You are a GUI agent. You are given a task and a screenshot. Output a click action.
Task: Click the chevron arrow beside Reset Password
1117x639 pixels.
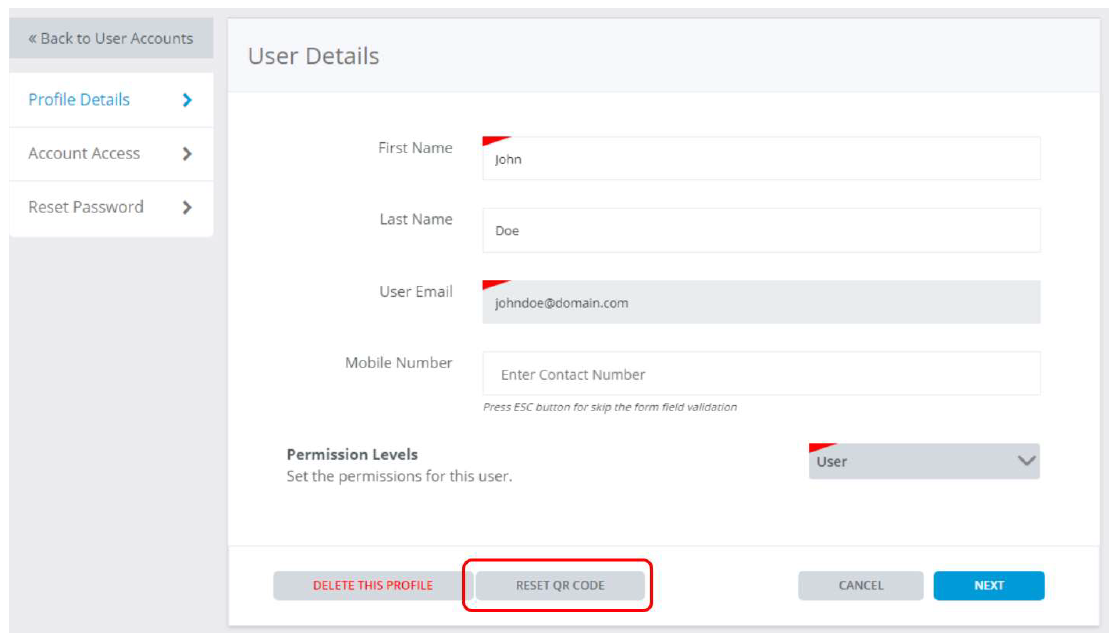click(187, 208)
